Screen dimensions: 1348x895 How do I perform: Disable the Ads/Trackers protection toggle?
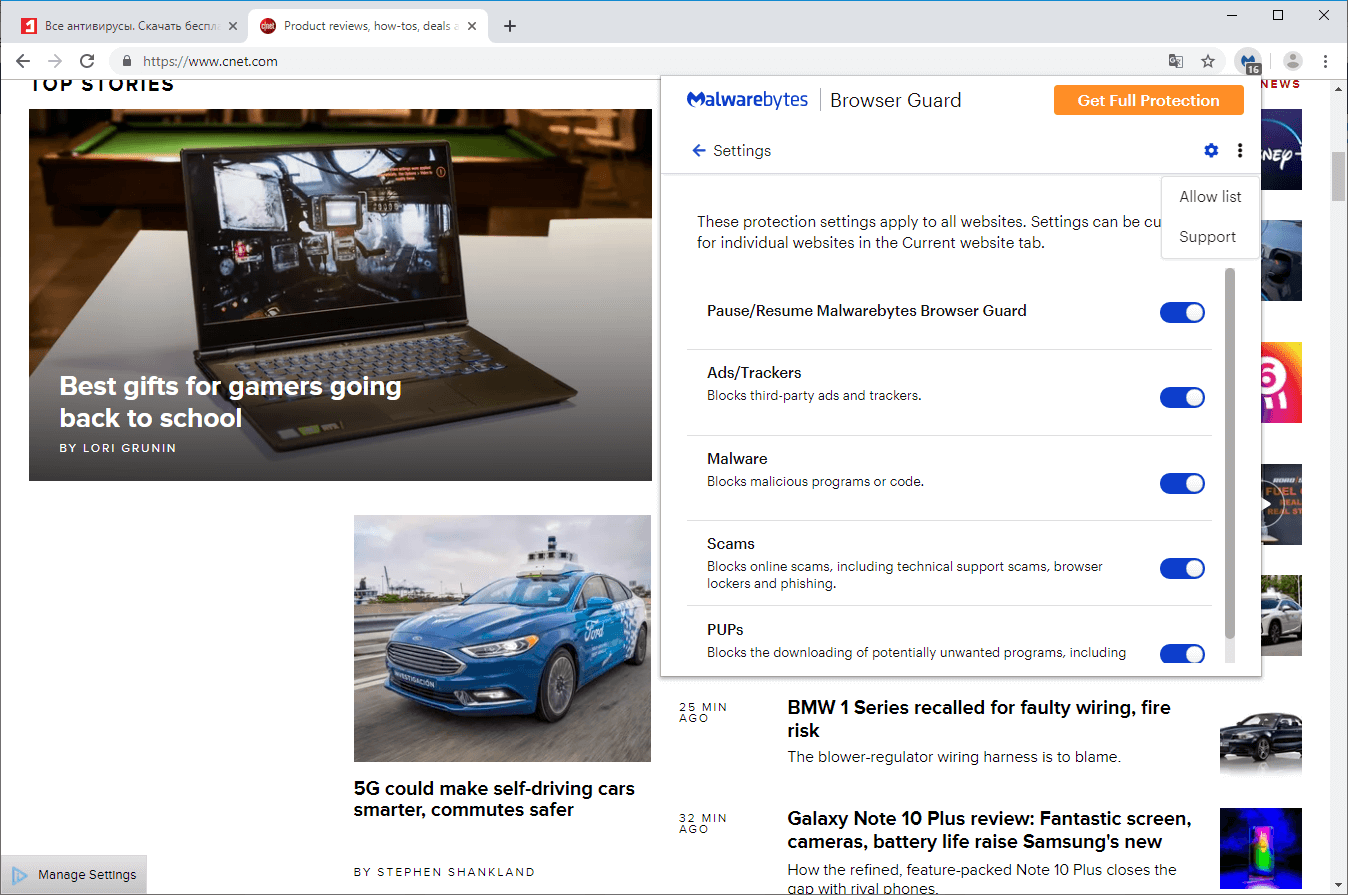(x=1183, y=397)
